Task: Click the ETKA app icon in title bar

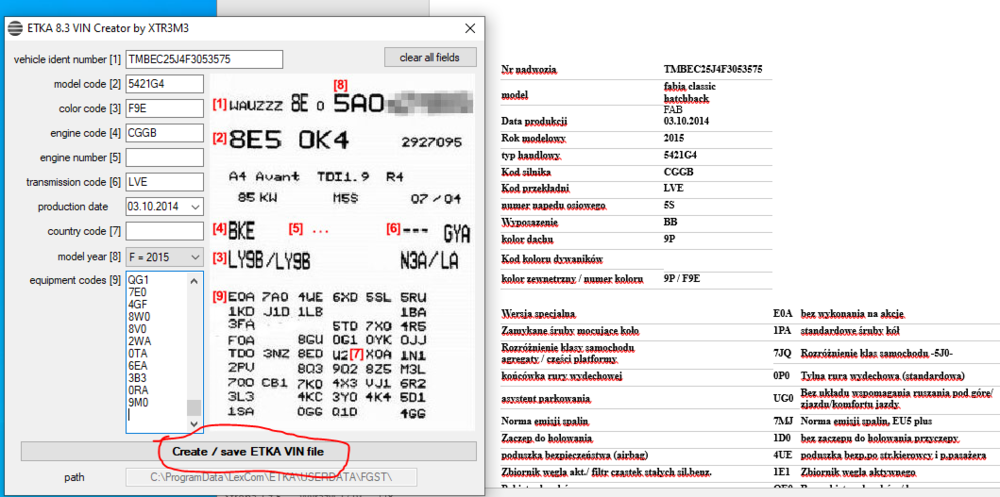Action: coord(15,28)
